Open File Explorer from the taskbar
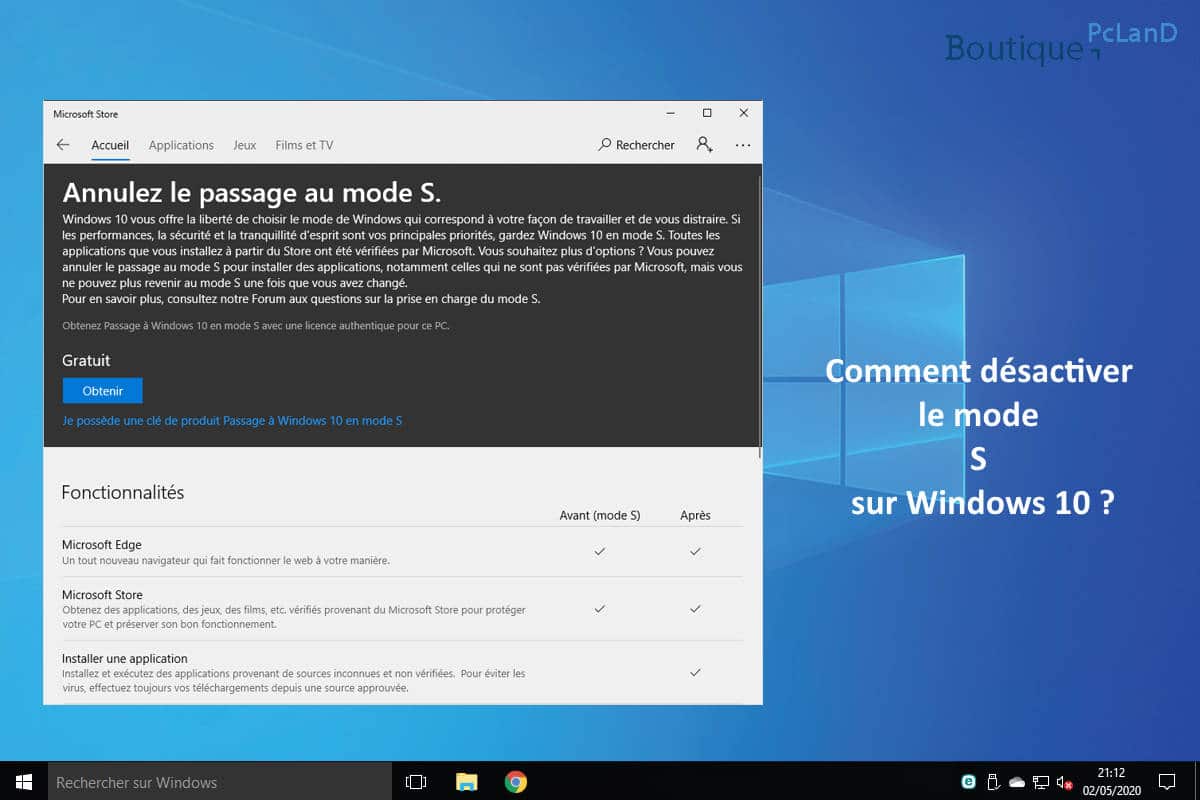Screen dimensions: 1200x800 click(x=466, y=782)
